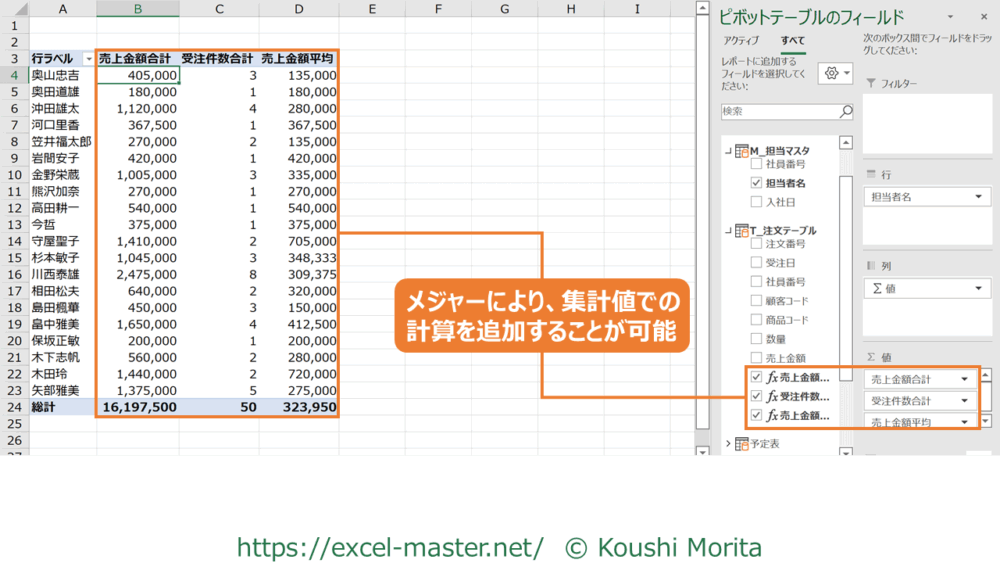Screen dimensions: 1000x563
Task: Click the select-all corner of the worksheet
Action: [x=14, y=9]
